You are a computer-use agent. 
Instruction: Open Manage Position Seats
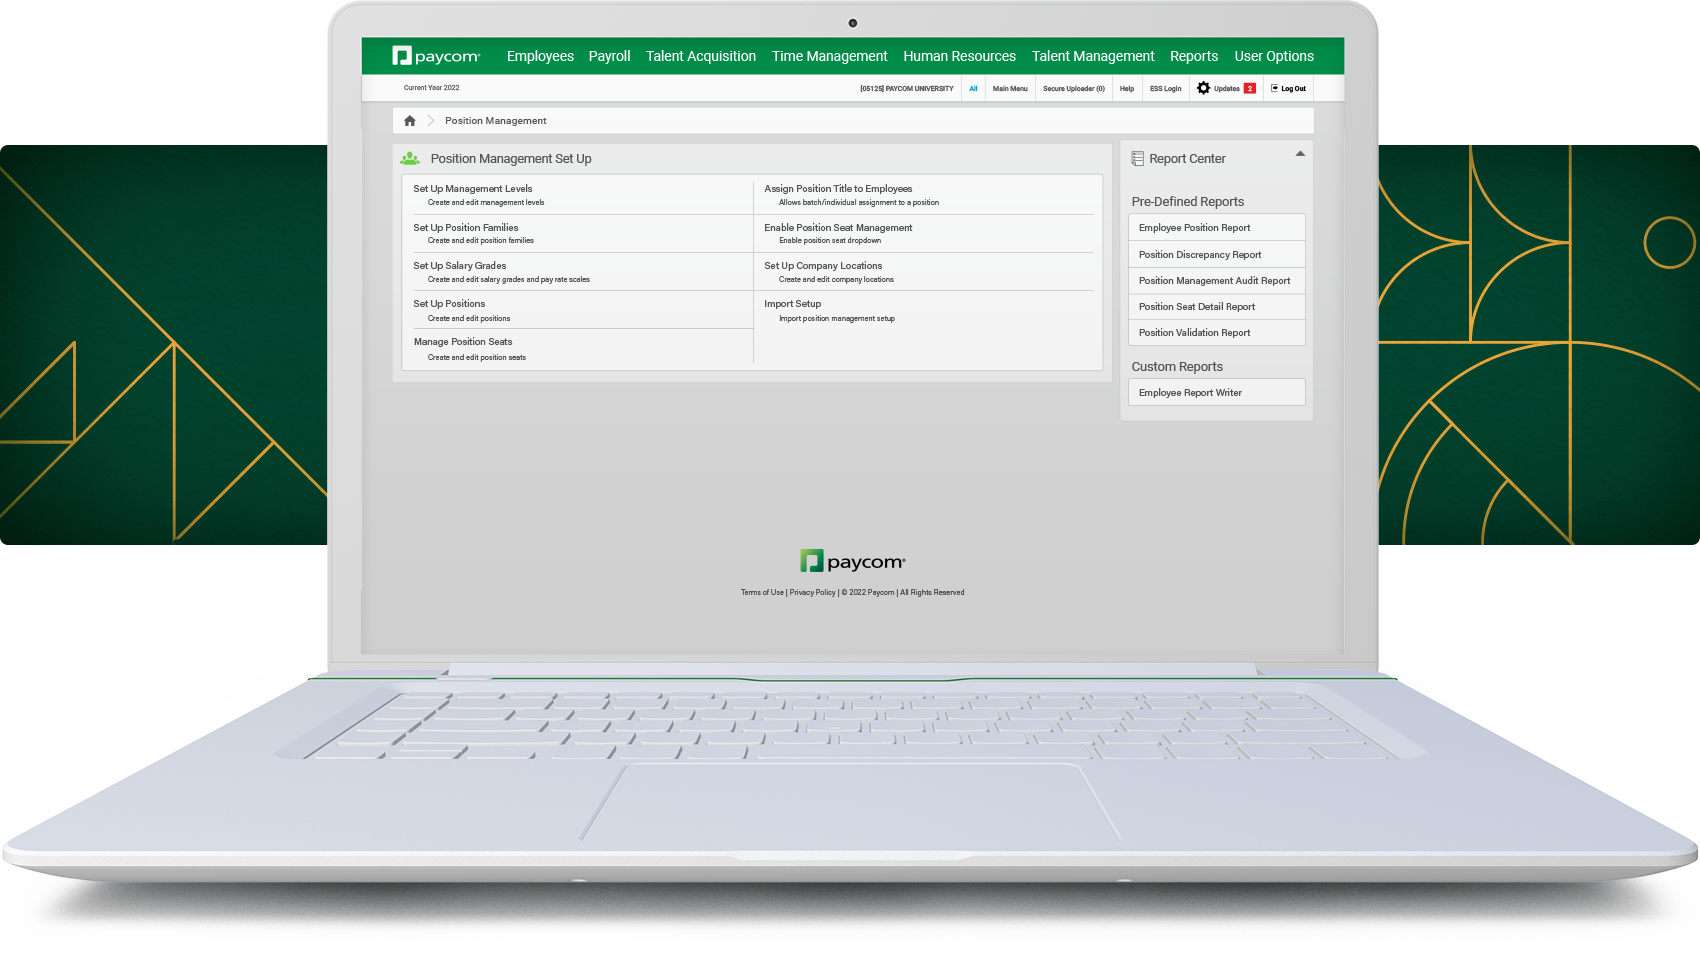point(463,342)
